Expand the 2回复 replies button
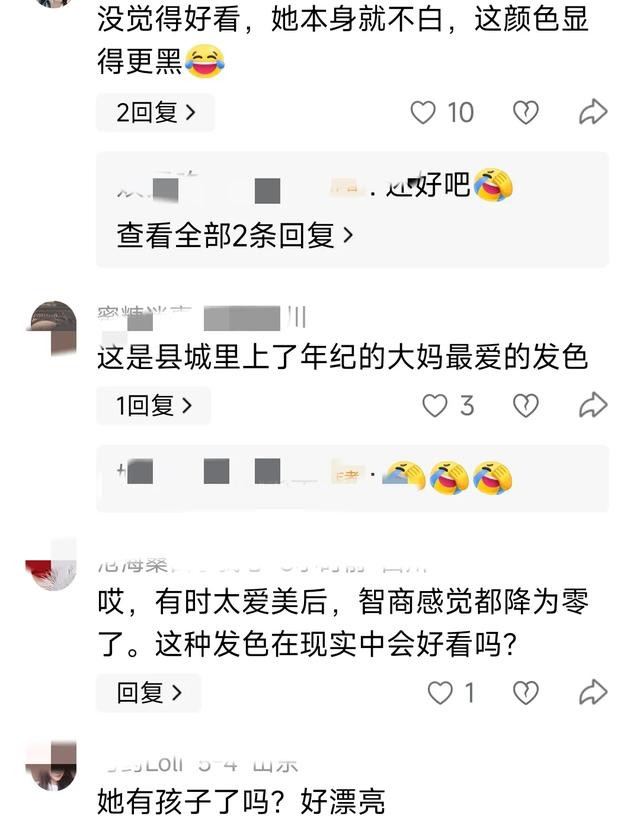Viewport: 640px width, 828px height. tap(155, 112)
